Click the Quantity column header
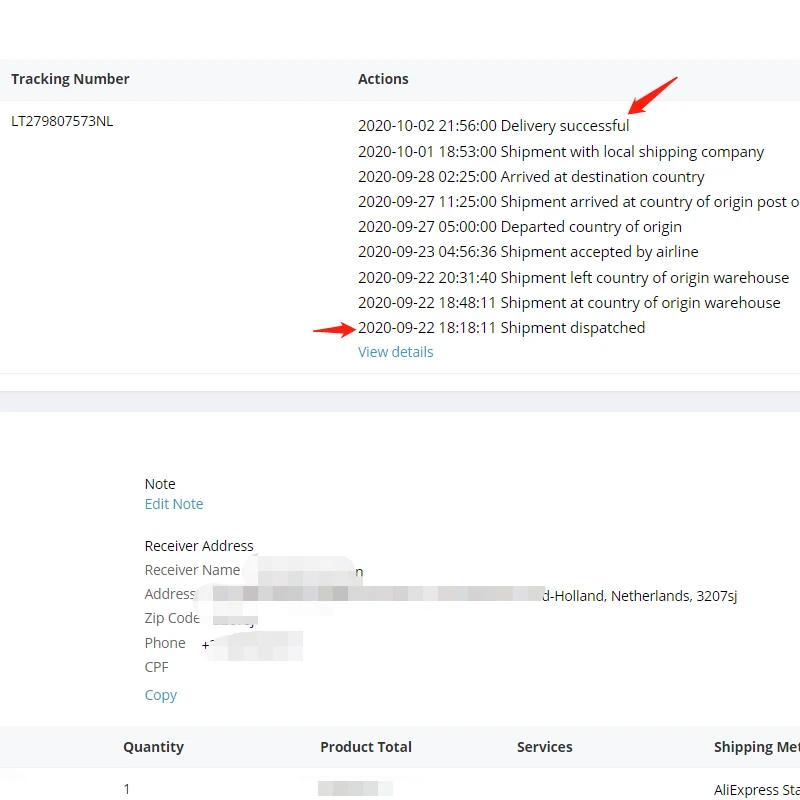The image size is (800, 800). tap(153, 747)
